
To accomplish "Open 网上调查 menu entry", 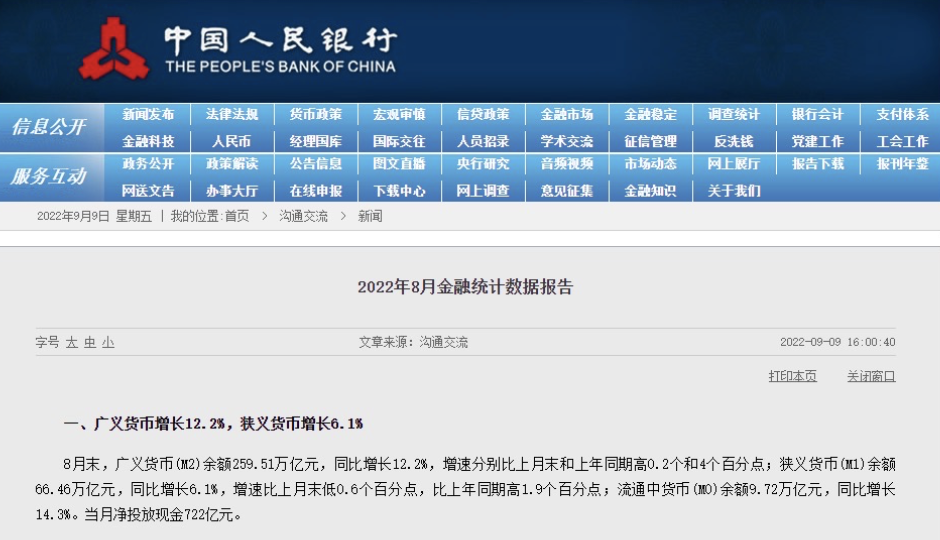I will 483,191.
